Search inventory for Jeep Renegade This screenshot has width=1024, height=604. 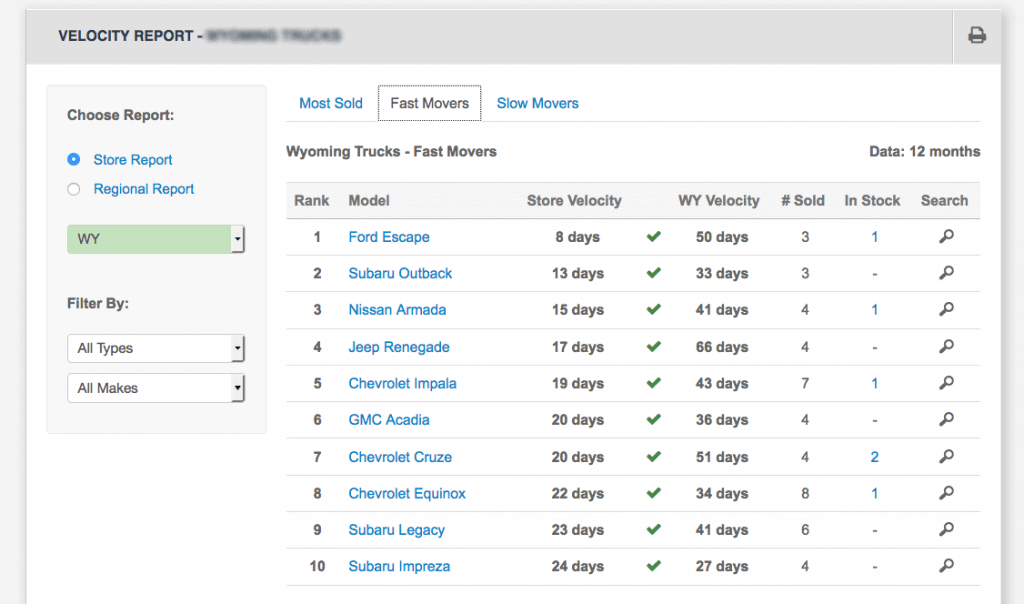pyautogui.click(x=946, y=347)
